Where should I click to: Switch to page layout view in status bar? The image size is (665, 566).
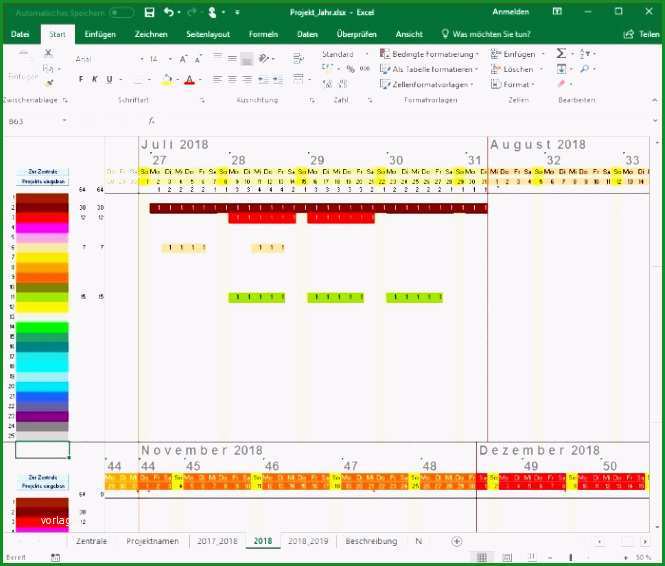coord(507,557)
